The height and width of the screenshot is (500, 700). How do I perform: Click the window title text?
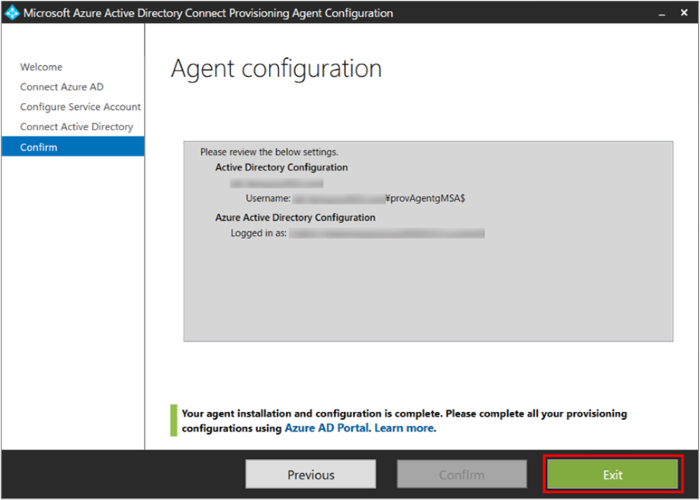pyautogui.click(x=208, y=13)
